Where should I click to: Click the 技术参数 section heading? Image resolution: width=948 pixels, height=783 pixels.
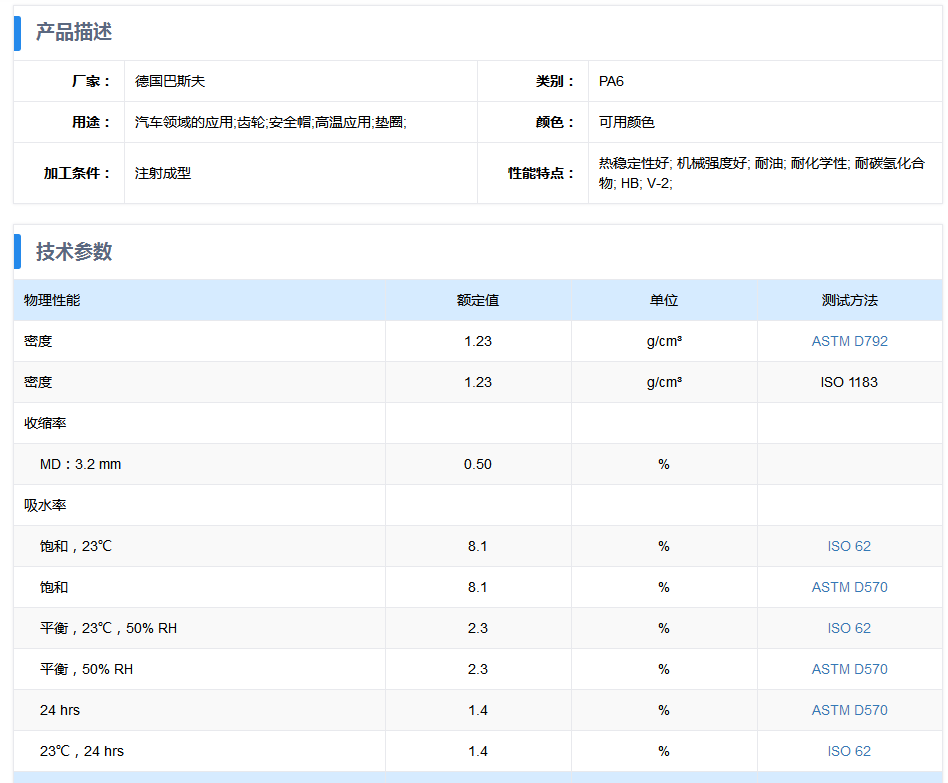tap(74, 252)
